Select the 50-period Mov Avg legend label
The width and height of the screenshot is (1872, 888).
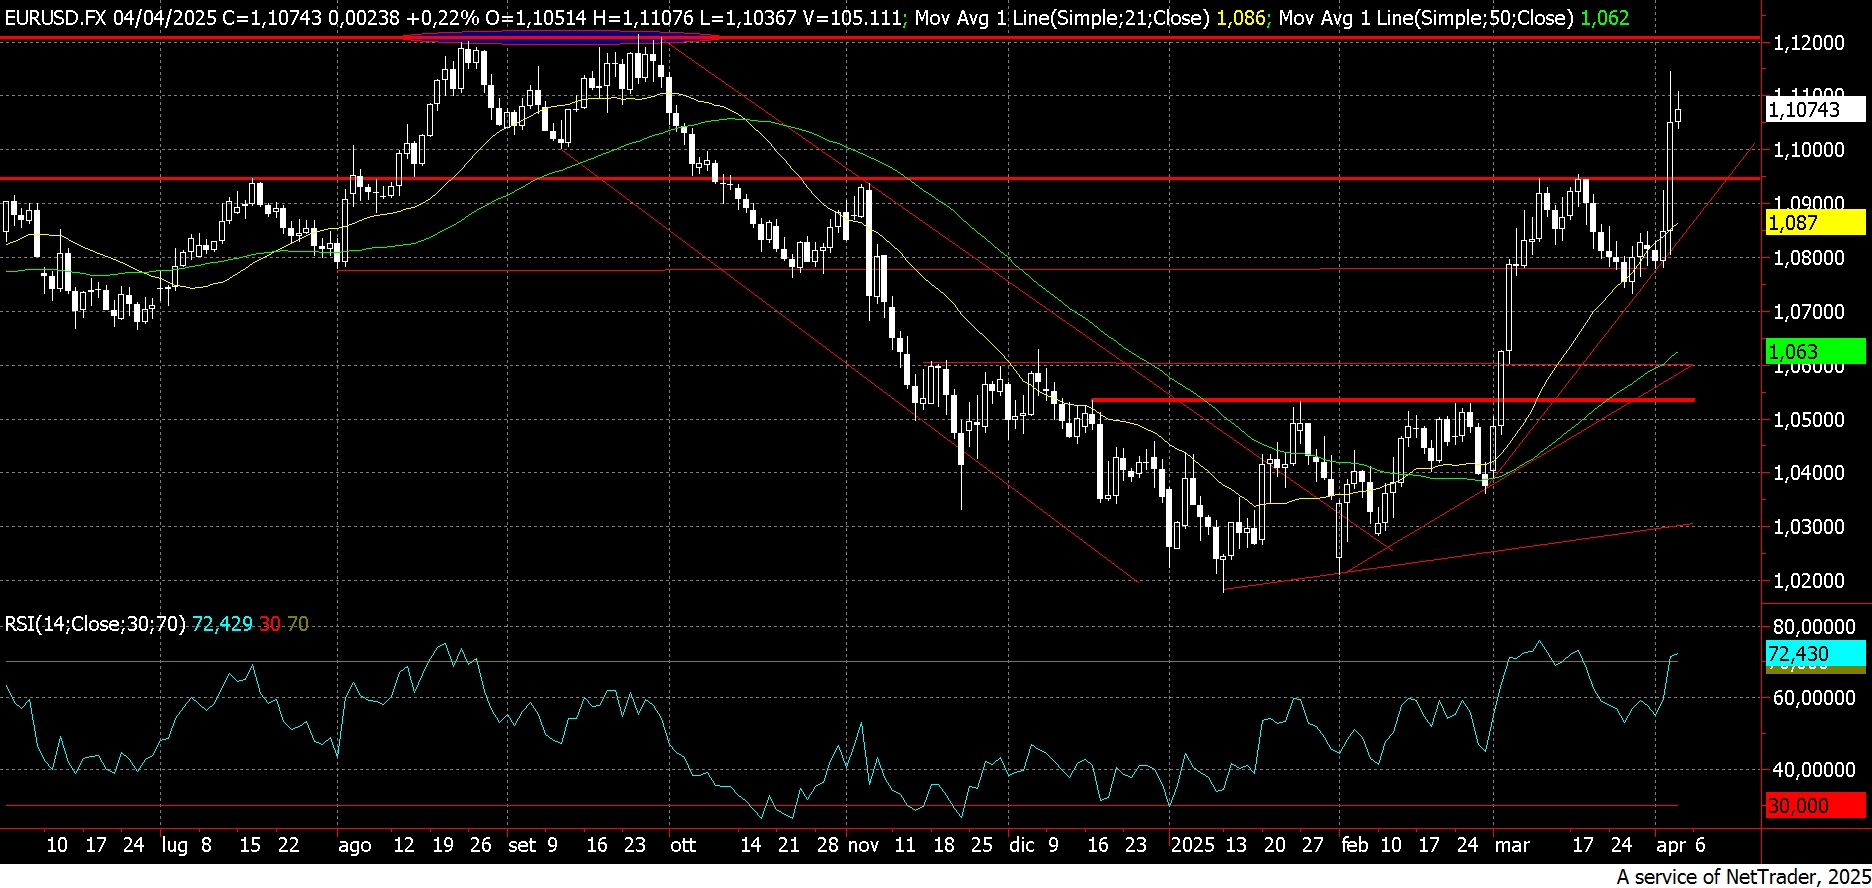(x=1424, y=18)
